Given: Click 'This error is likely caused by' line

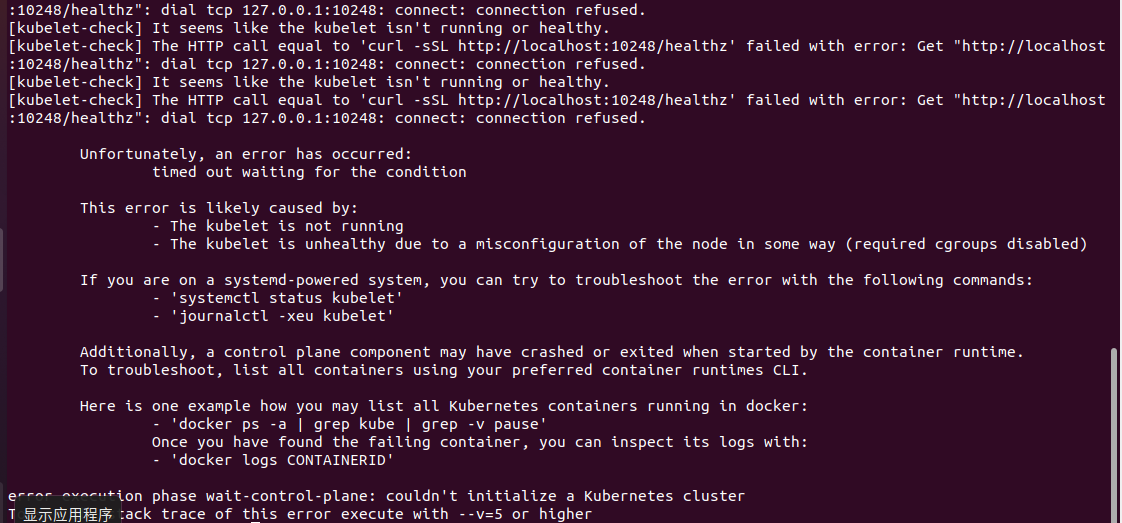Looking at the screenshot, I should 218,208.
